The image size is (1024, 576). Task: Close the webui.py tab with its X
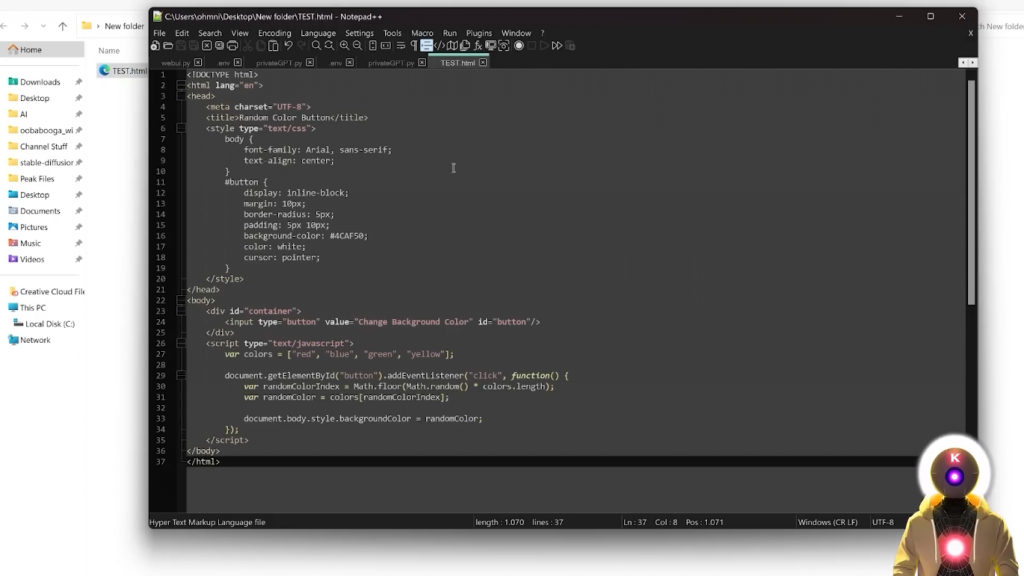(x=198, y=63)
